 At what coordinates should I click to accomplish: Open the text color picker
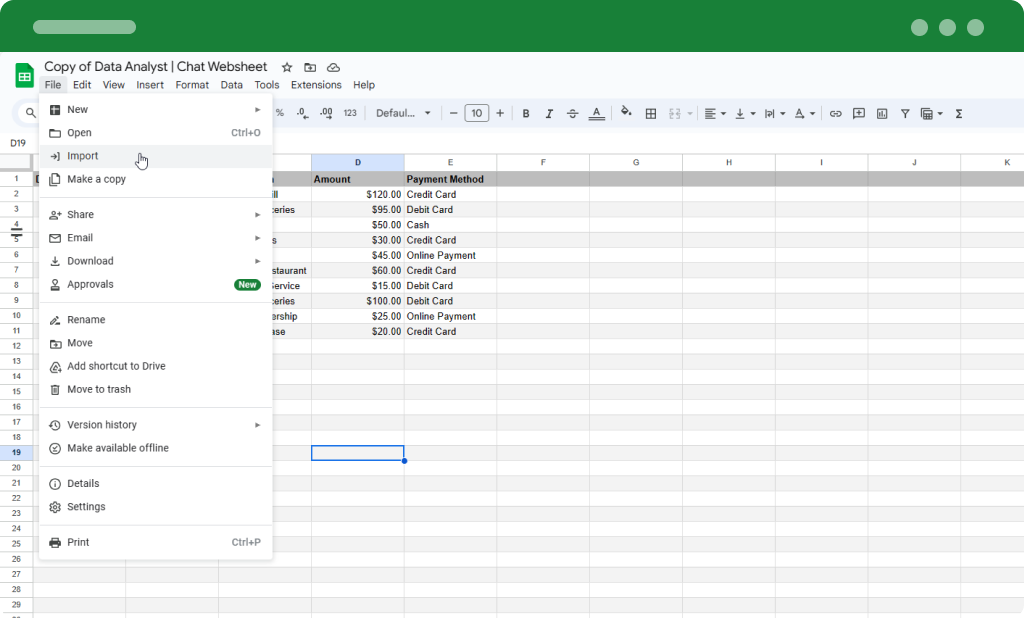[x=598, y=114]
